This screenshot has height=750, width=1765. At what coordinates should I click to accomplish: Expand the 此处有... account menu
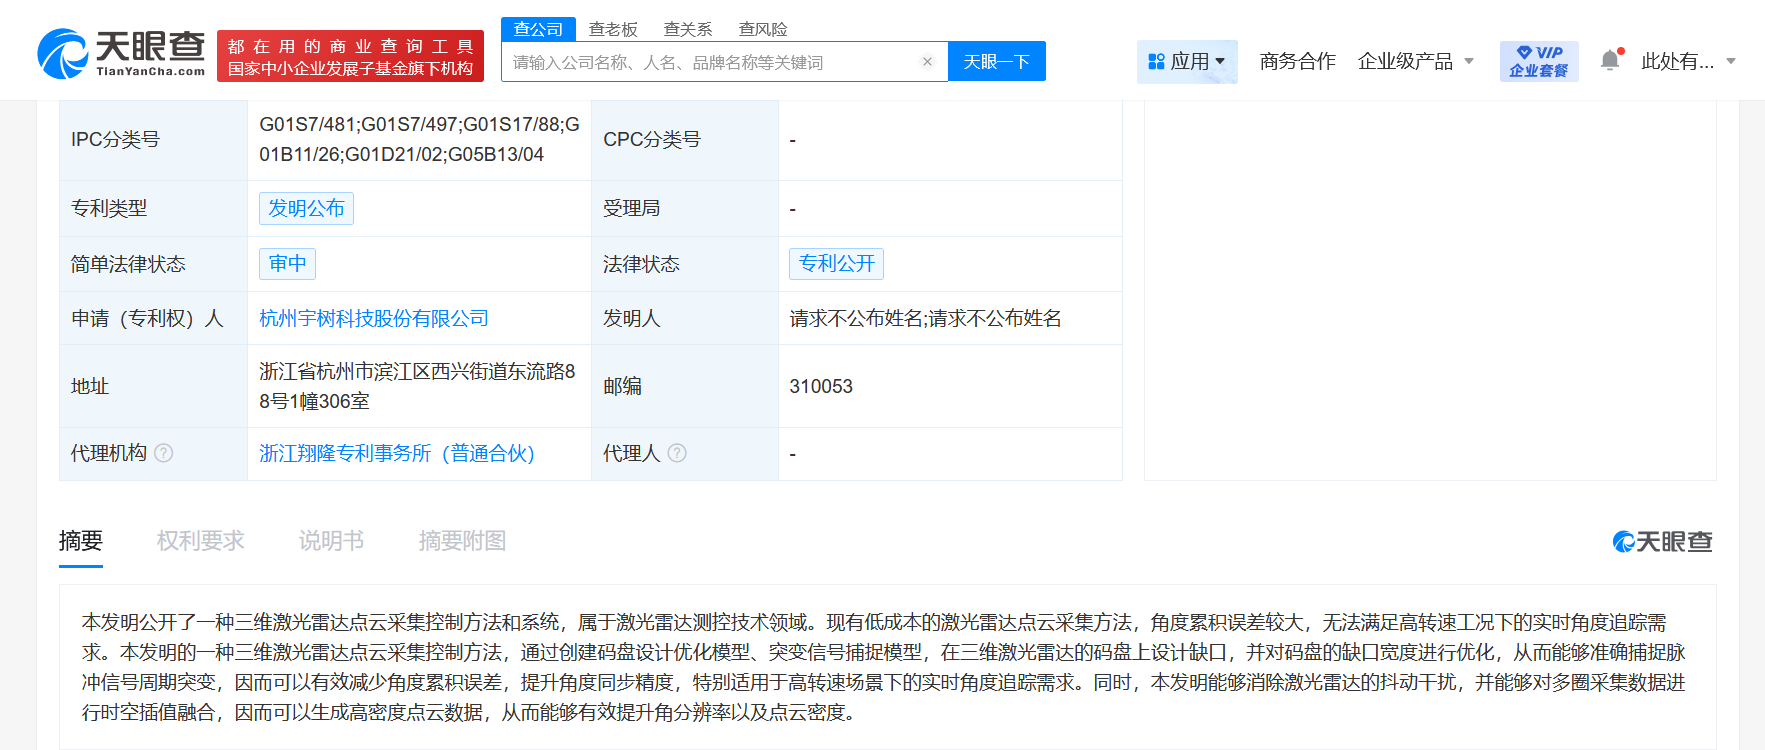pyautogui.click(x=1688, y=61)
